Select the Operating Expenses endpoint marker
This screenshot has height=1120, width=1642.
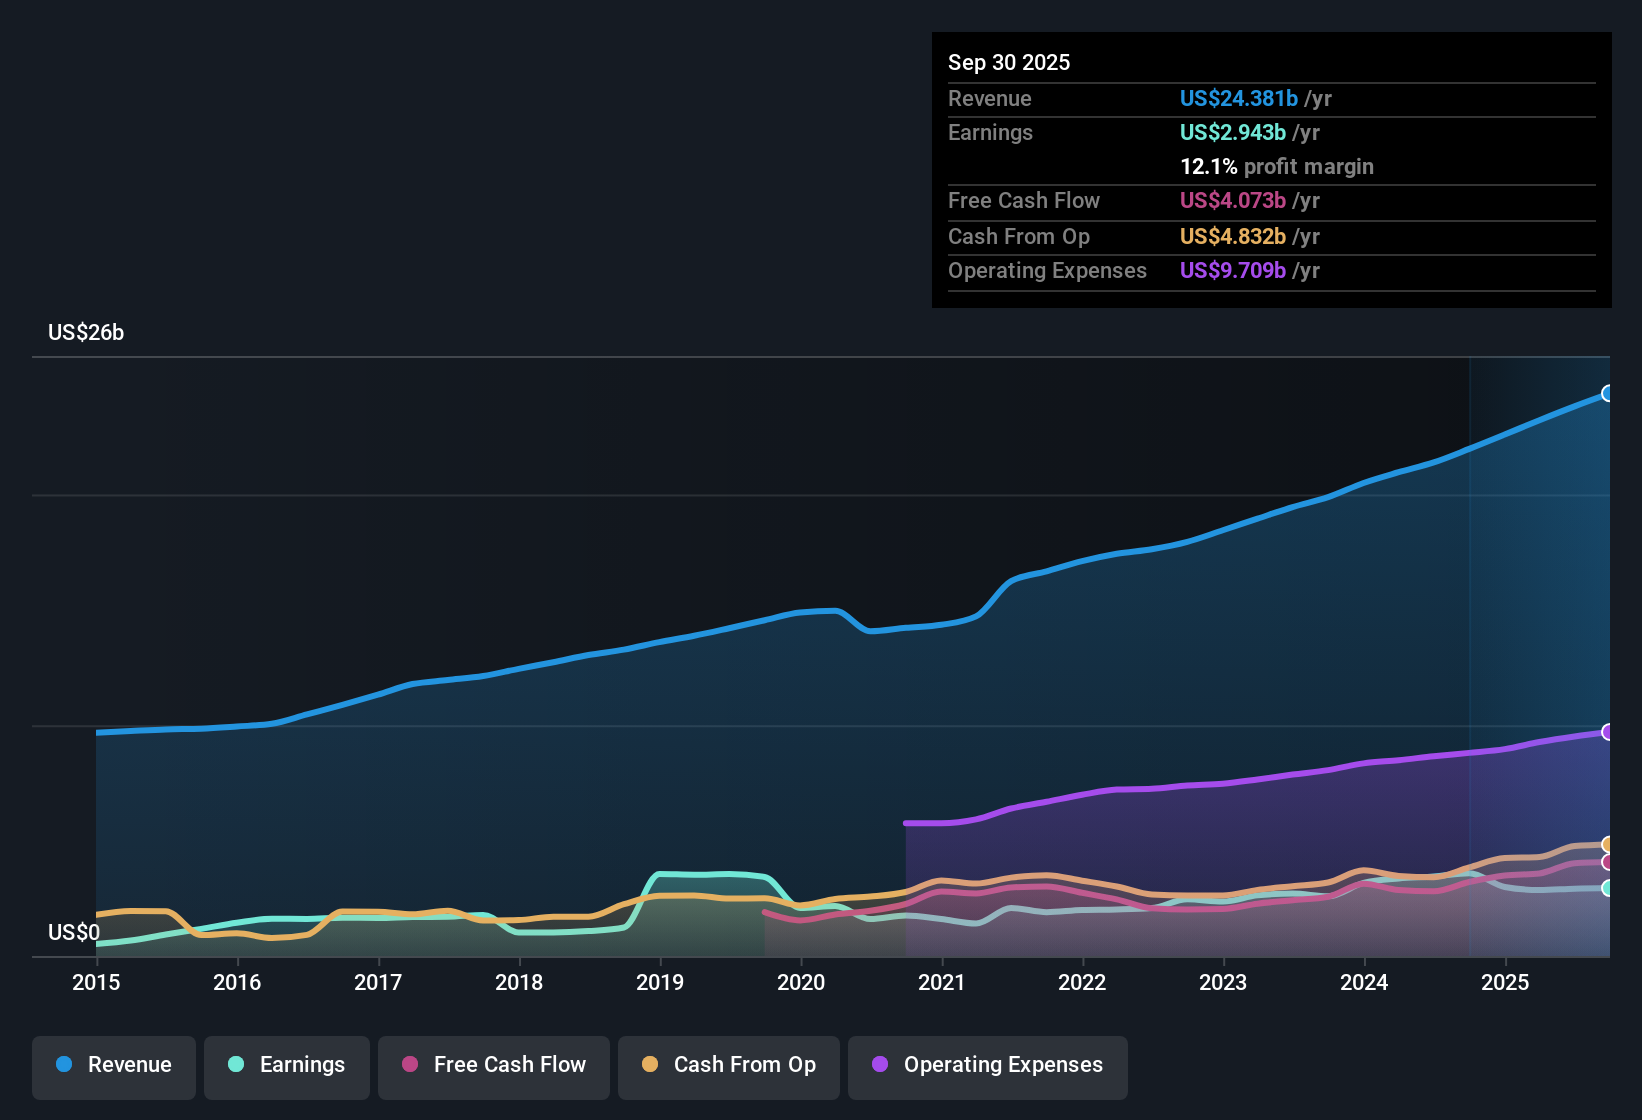pyautogui.click(x=1607, y=732)
